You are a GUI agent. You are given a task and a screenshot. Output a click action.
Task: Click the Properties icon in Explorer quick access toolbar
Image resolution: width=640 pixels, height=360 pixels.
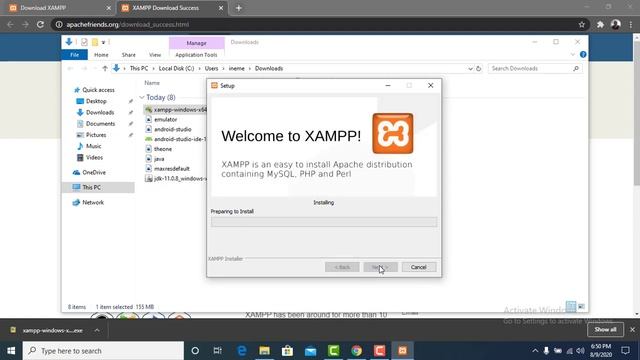(84, 42)
